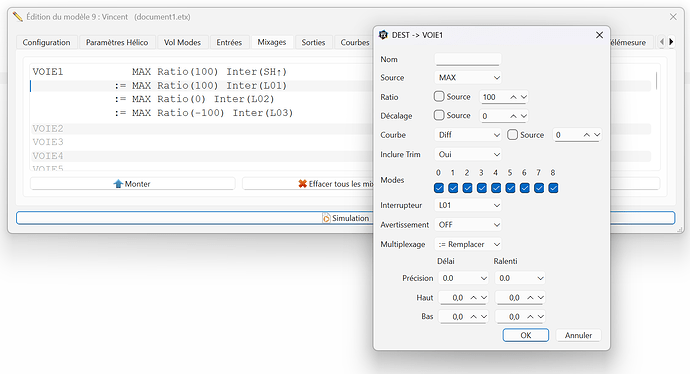Open the Courbe Diff dropdown
This screenshot has height=374, width=690.
point(468,135)
